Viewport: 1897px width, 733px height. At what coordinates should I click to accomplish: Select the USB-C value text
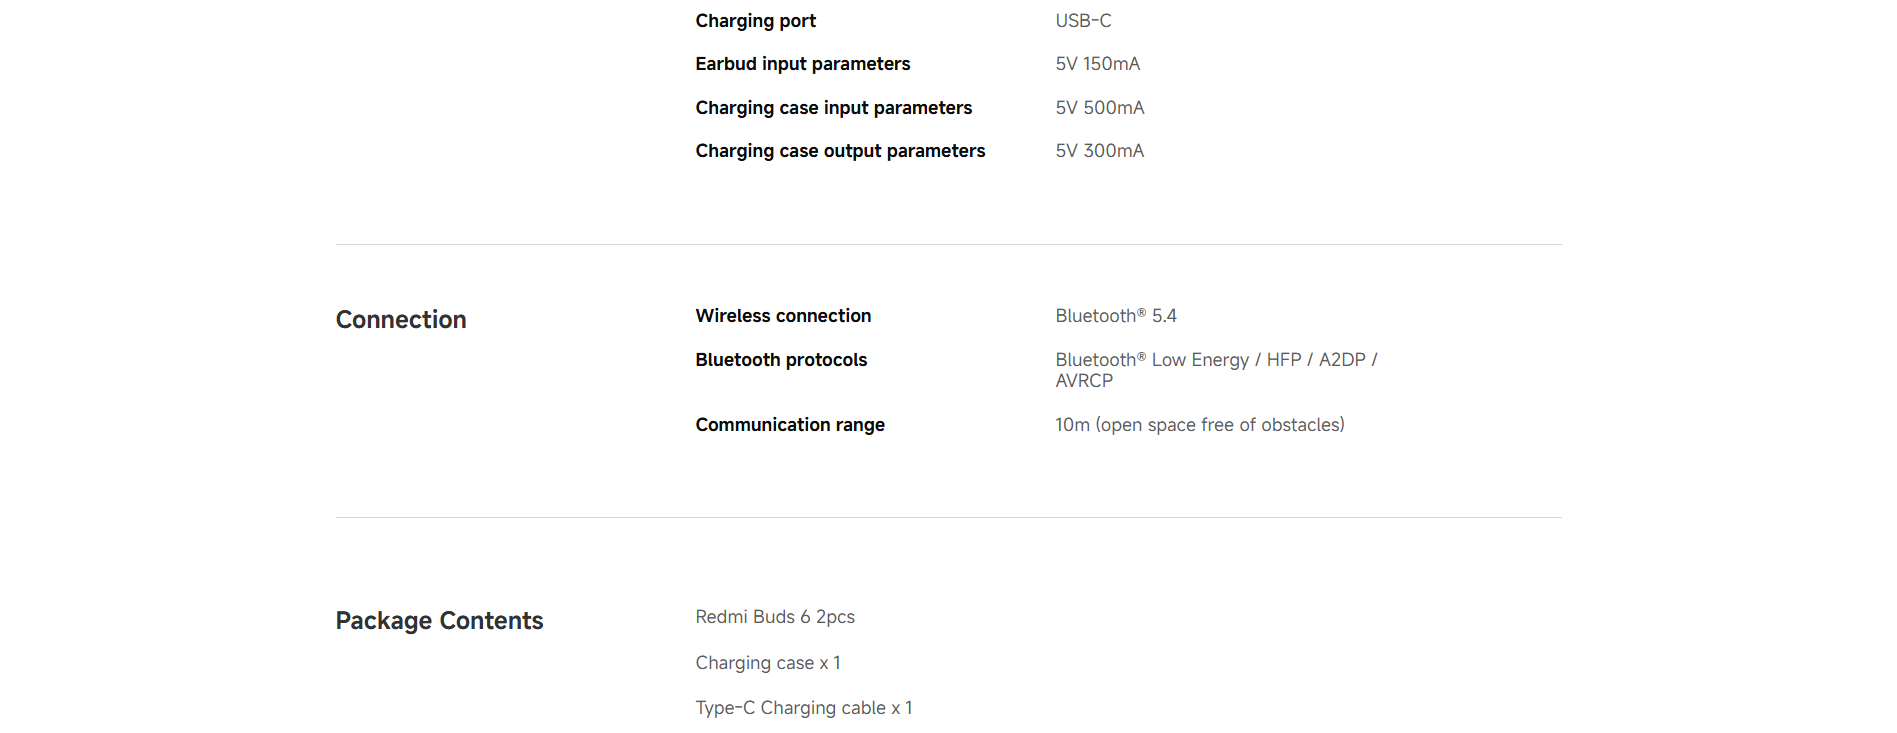tap(1083, 21)
